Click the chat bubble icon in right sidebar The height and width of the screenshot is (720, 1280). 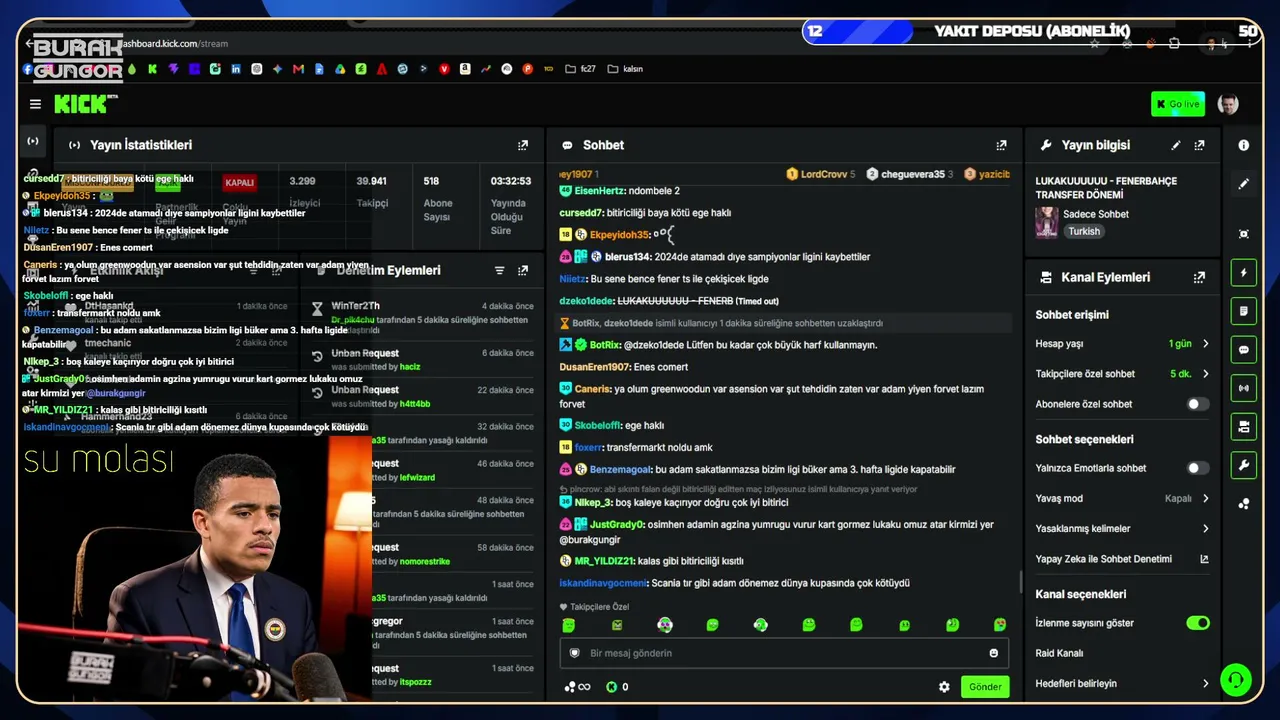click(1244, 350)
